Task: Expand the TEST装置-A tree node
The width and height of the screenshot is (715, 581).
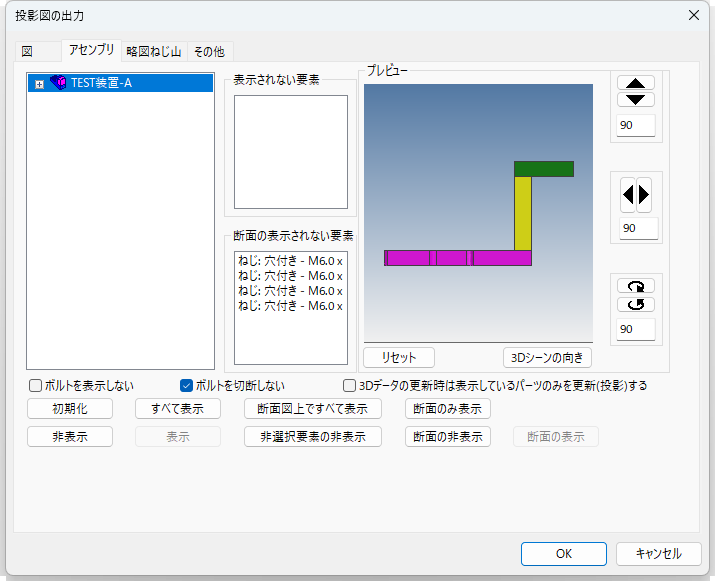Action: click(39, 84)
